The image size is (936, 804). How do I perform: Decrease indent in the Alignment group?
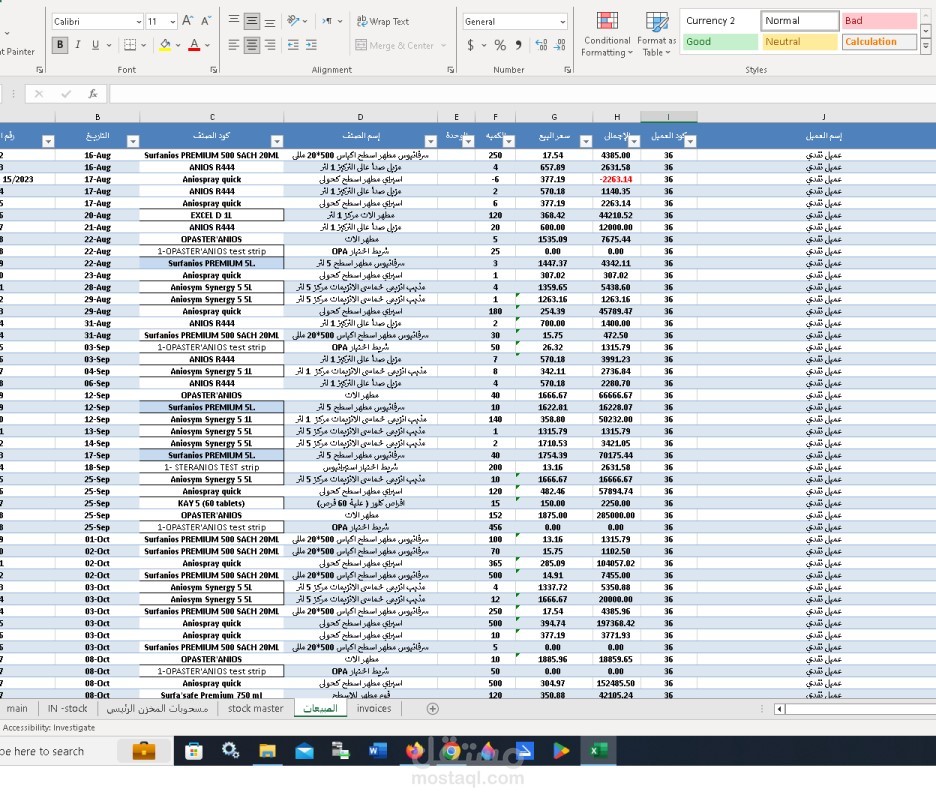(293, 45)
